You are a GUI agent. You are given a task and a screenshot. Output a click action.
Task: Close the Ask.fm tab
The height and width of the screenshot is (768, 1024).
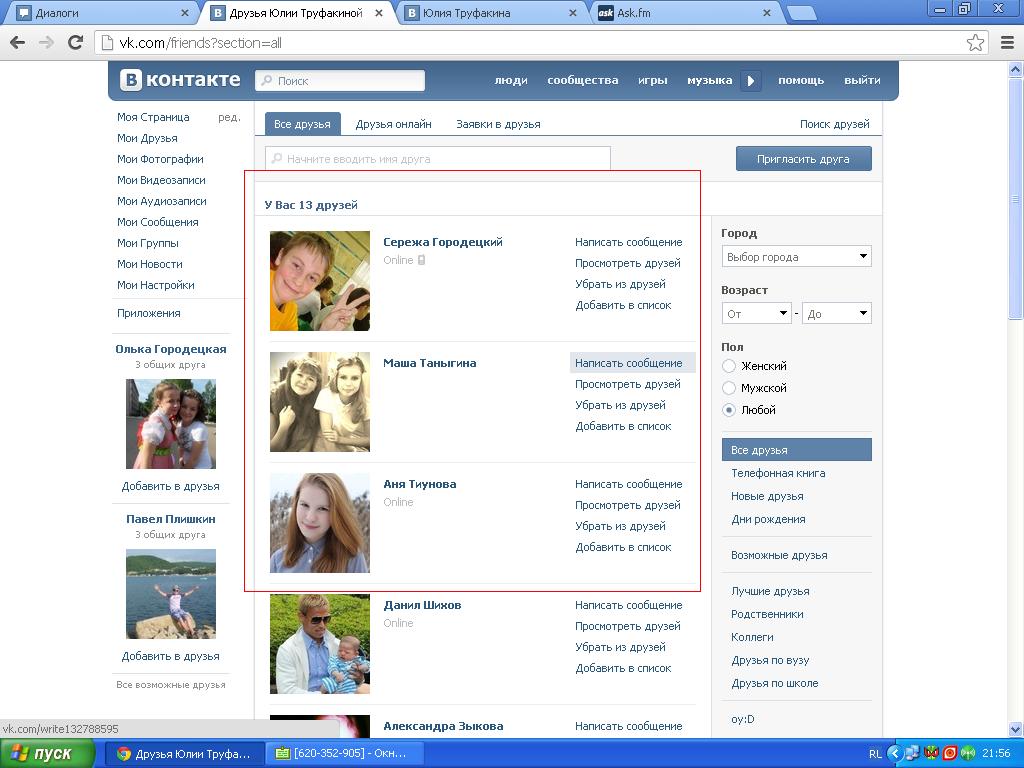click(767, 12)
